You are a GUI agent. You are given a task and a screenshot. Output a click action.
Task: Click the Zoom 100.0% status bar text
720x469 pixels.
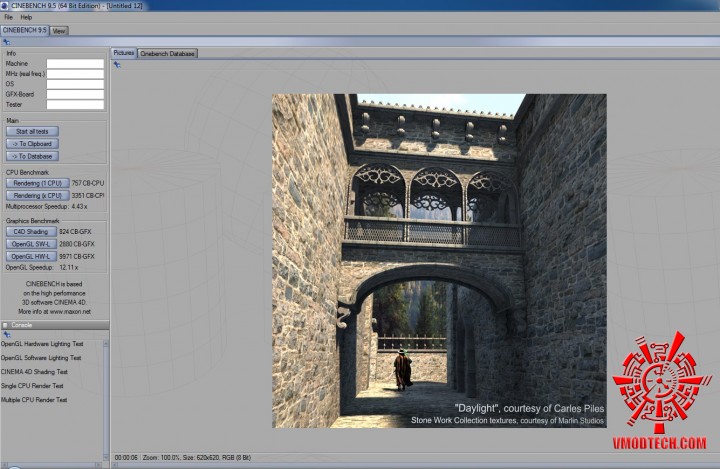[159, 458]
